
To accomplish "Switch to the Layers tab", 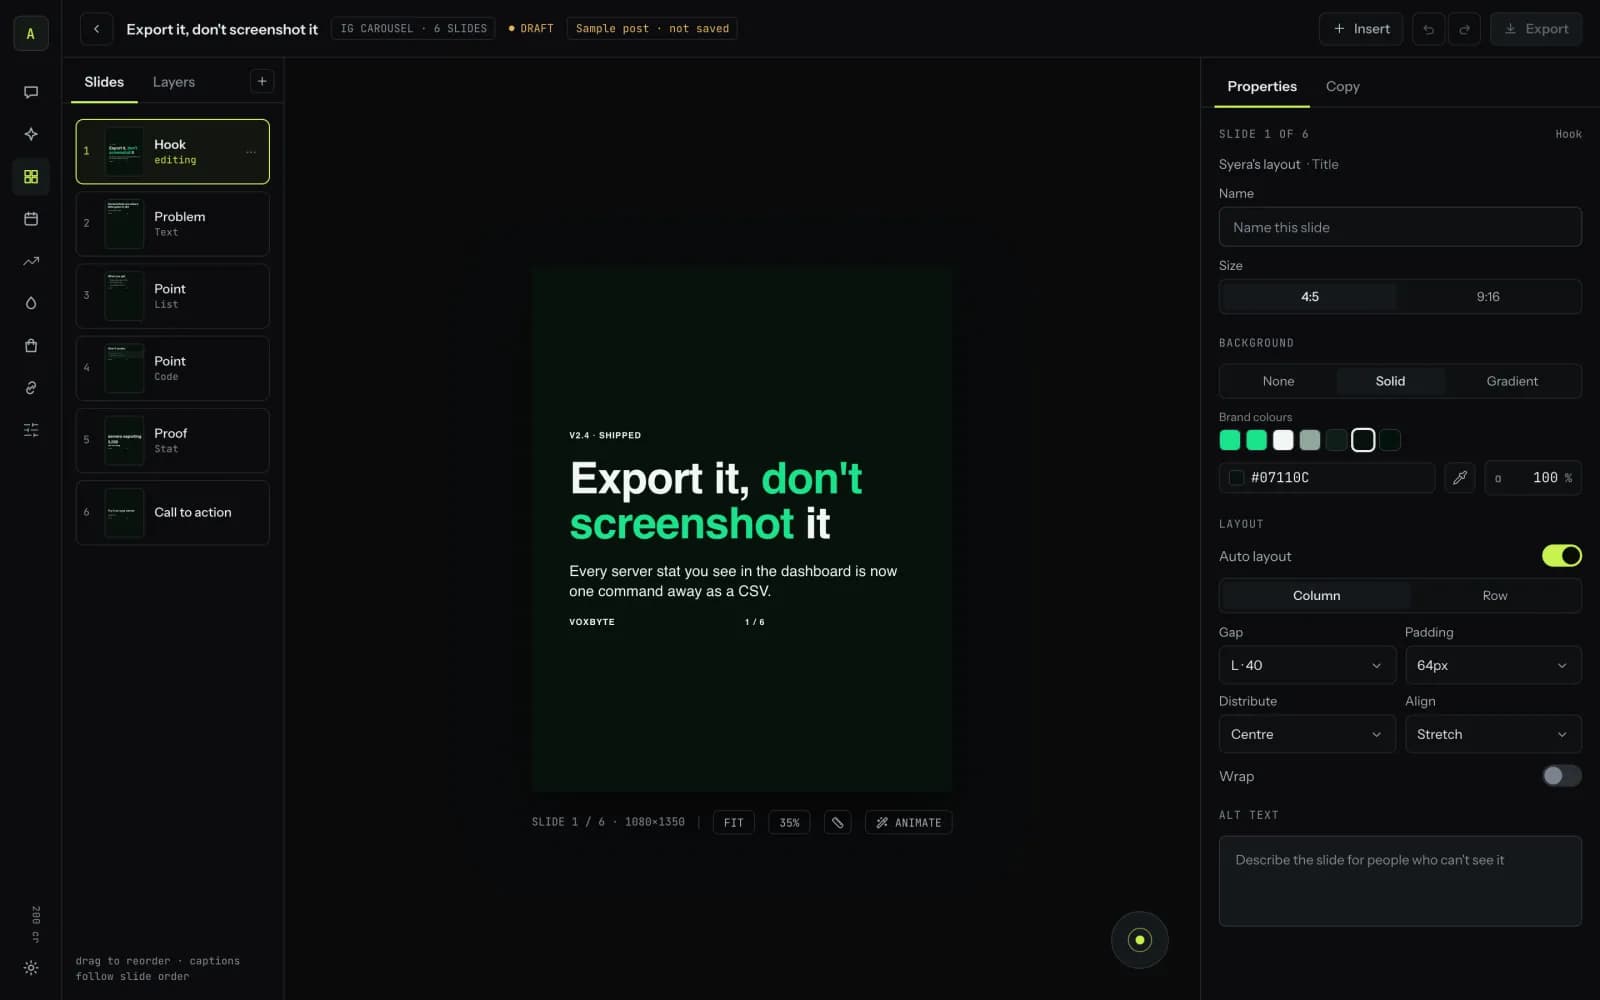I will [x=174, y=82].
